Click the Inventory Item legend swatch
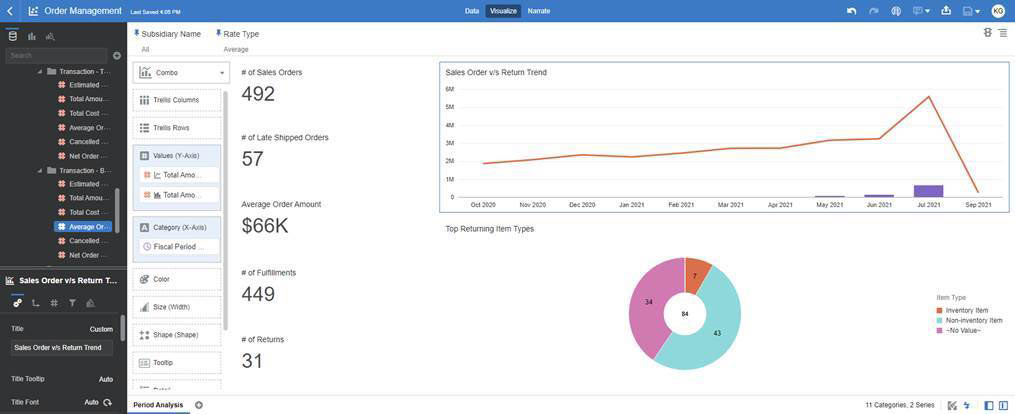The height and width of the screenshot is (414, 1015). (939, 310)
